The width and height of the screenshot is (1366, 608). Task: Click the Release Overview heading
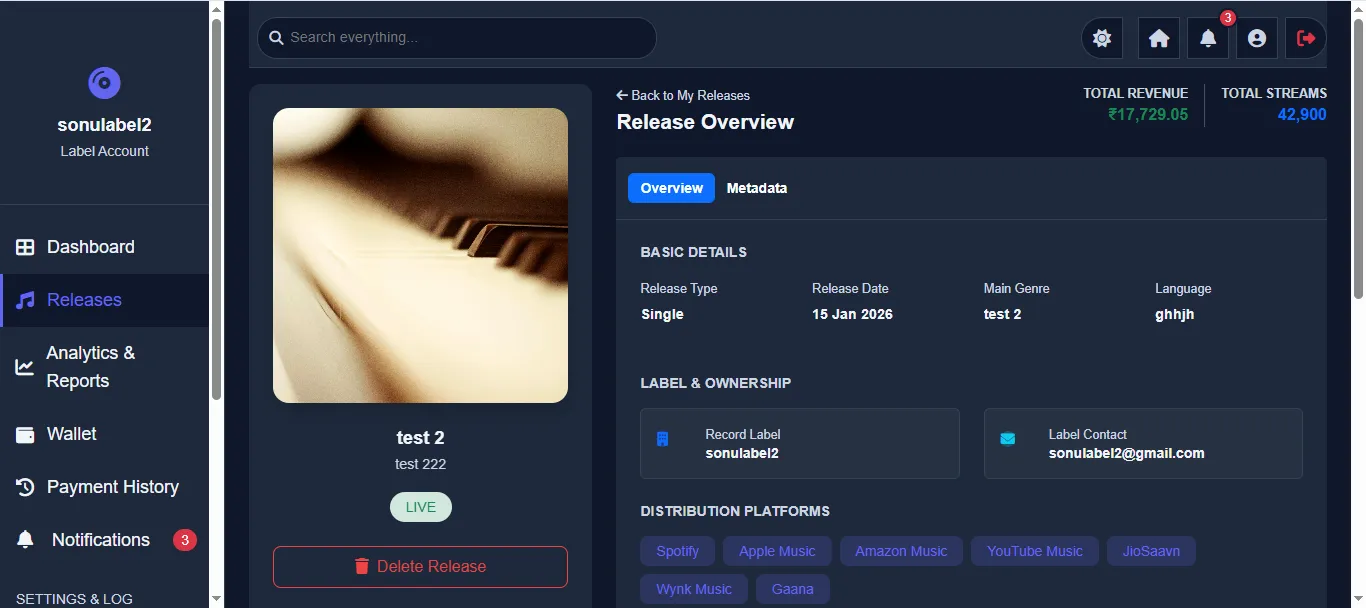click(705, 122)
